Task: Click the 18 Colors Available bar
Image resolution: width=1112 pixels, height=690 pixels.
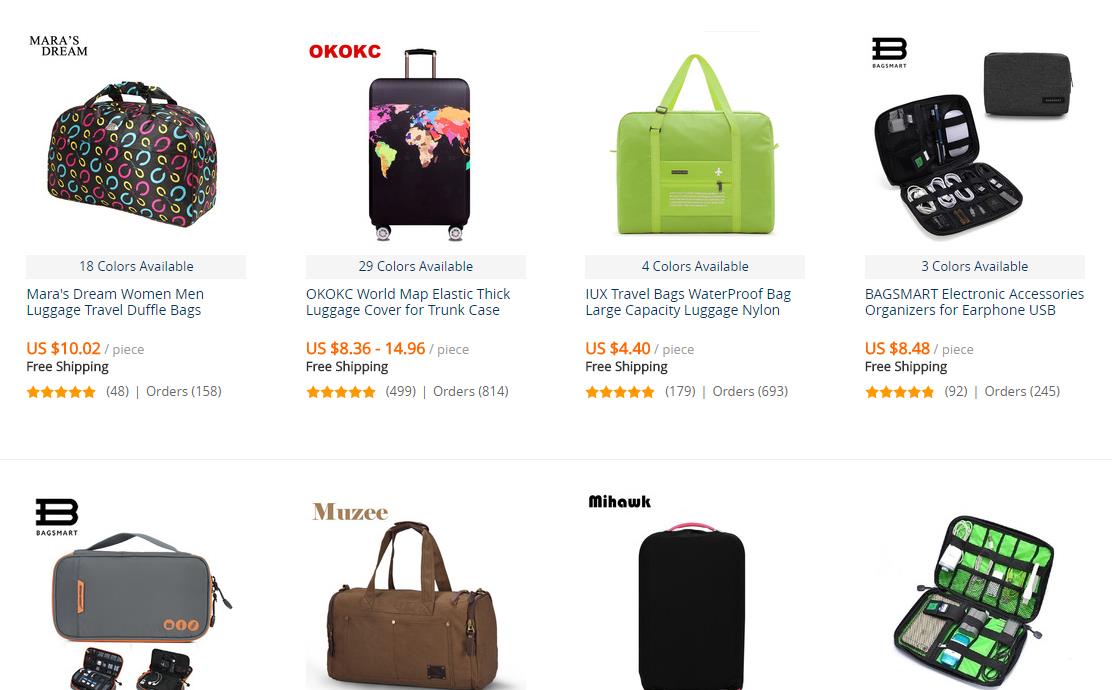Action: [x=136, y=267]
